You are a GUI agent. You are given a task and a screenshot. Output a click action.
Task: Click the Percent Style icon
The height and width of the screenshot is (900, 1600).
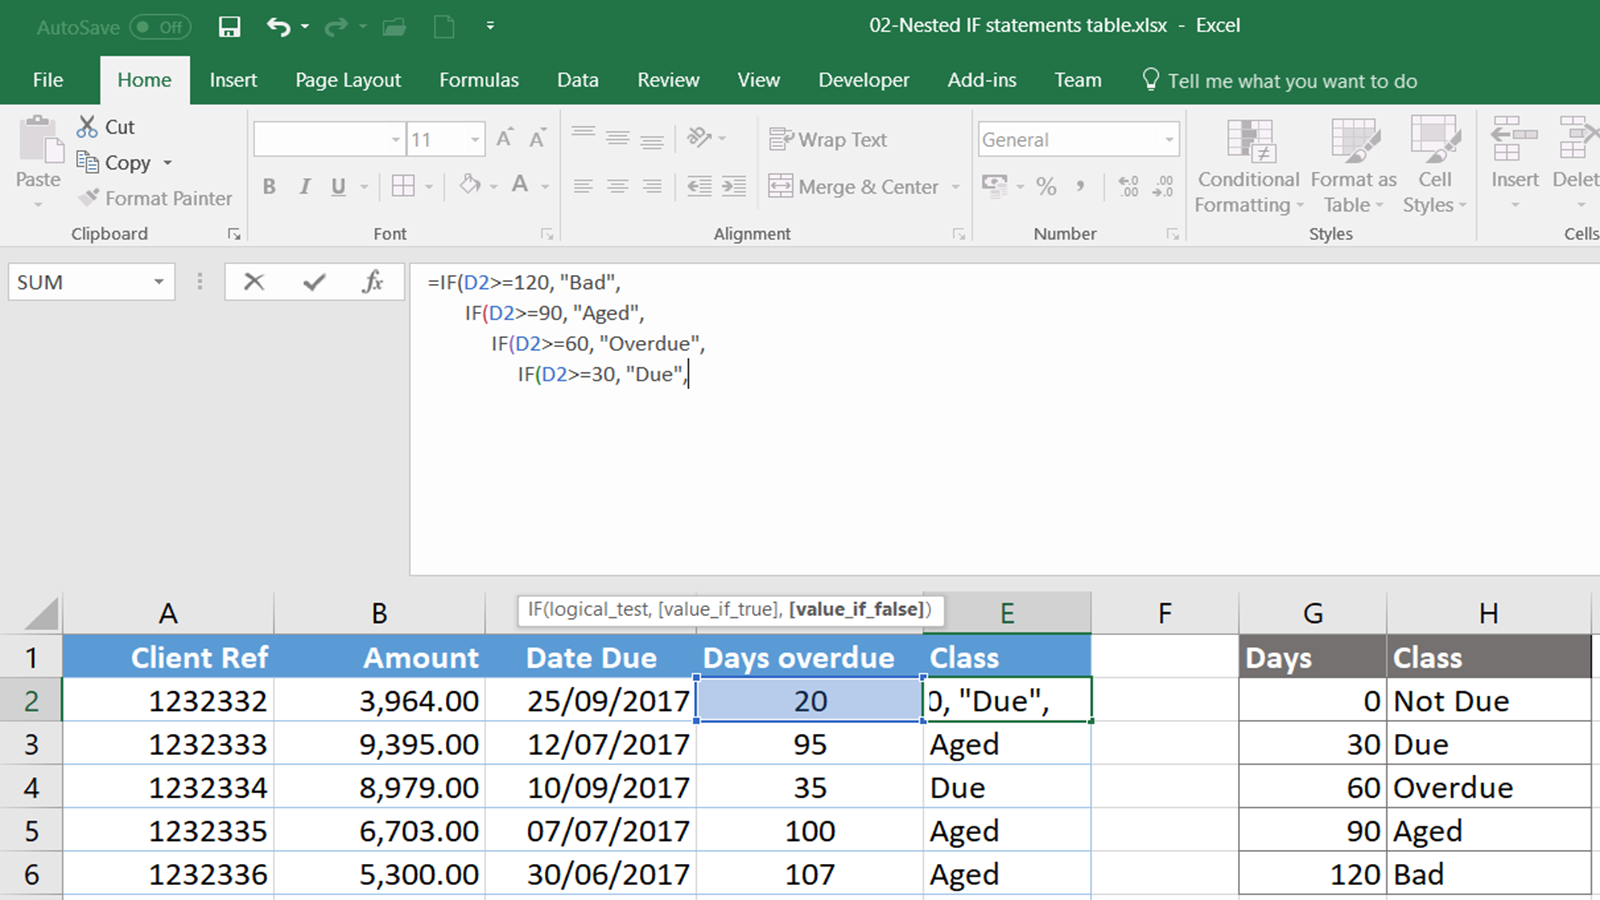tap(1046, 186)
